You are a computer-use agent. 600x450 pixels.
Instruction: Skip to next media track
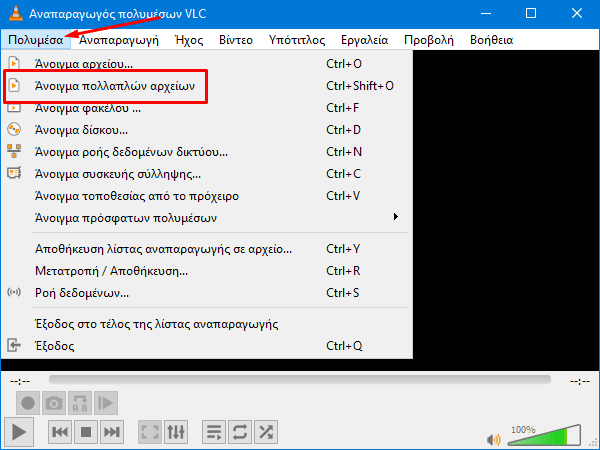tap(112, 432)
